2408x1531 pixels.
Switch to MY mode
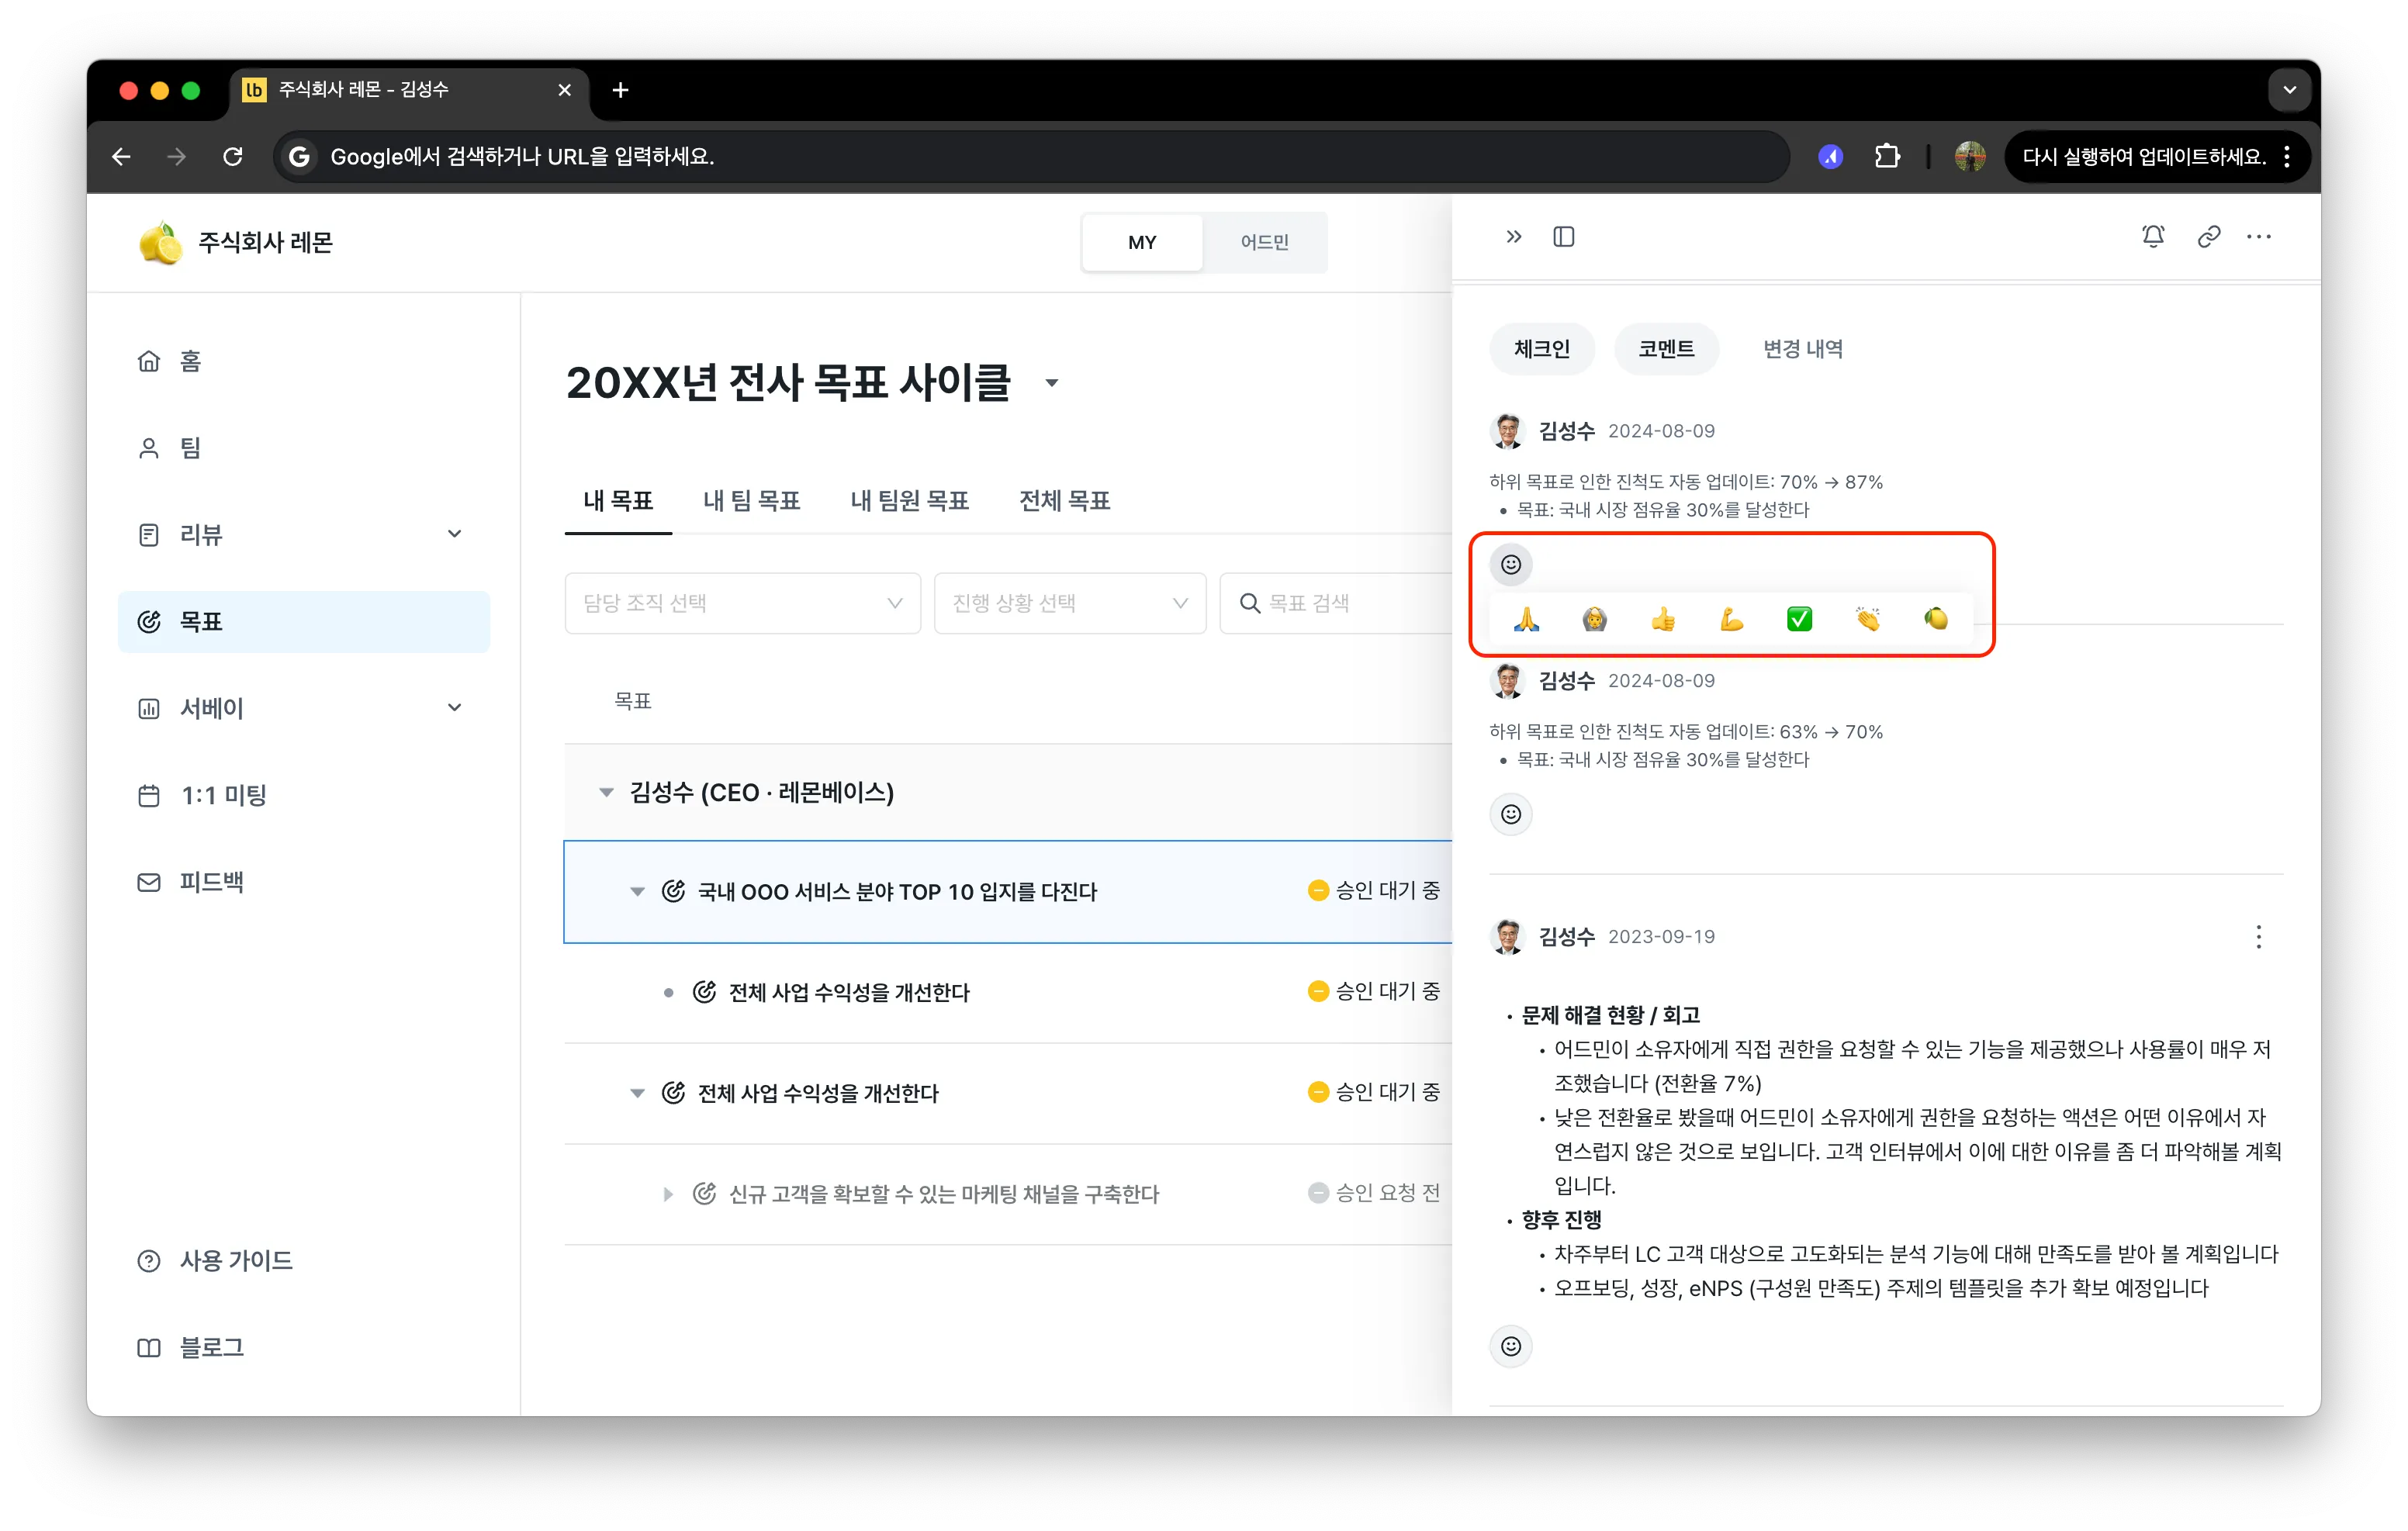[x=1142, y=243]
